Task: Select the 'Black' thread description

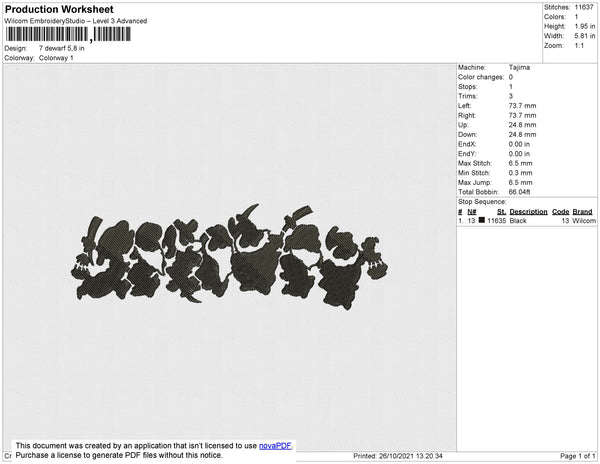Action: point(518,221)
